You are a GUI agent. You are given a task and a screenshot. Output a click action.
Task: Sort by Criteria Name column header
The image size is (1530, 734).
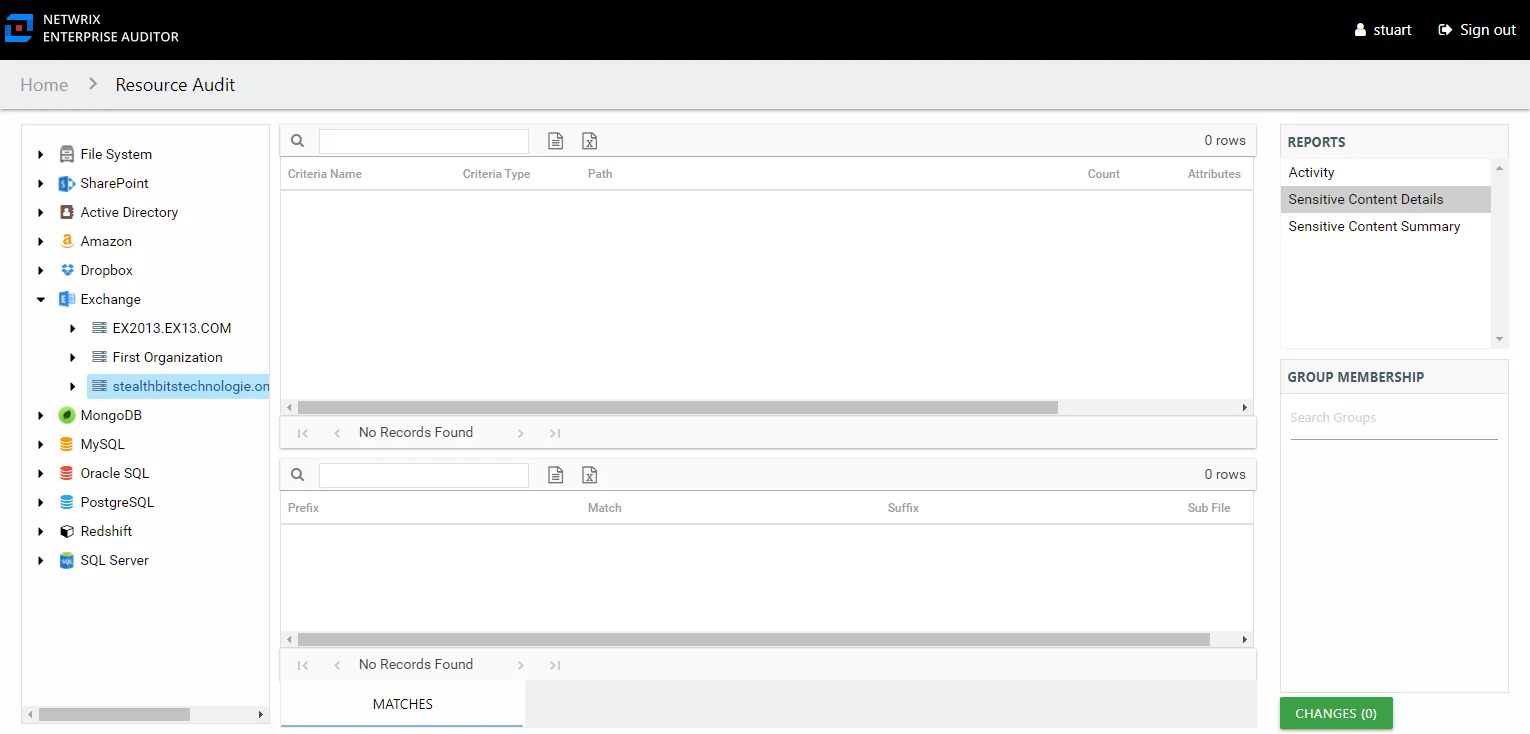(325, 174)
